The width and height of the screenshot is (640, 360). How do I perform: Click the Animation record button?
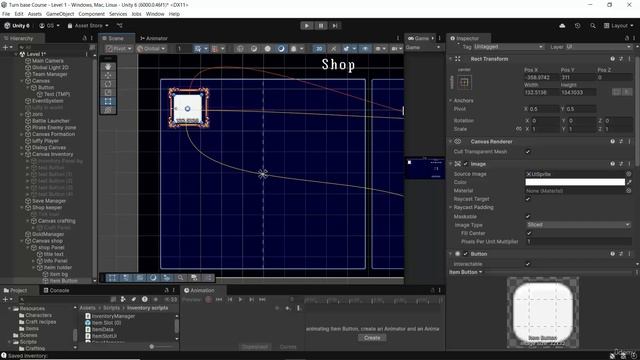pos(208,300)
